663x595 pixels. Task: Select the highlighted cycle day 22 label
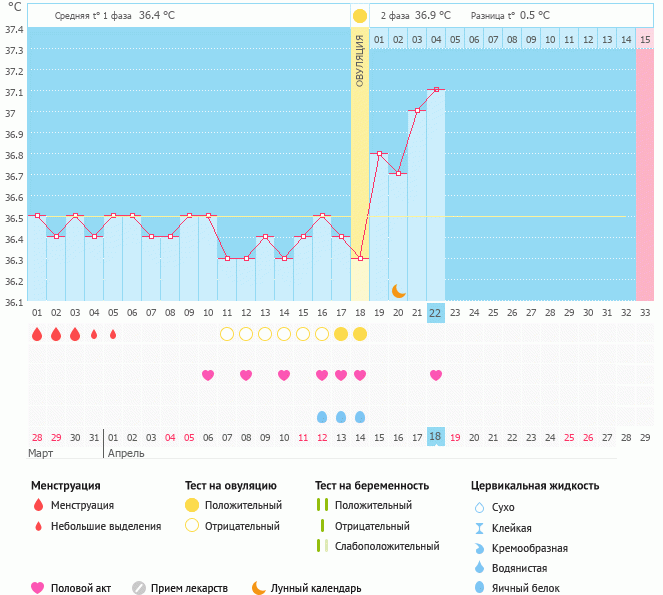435,312
